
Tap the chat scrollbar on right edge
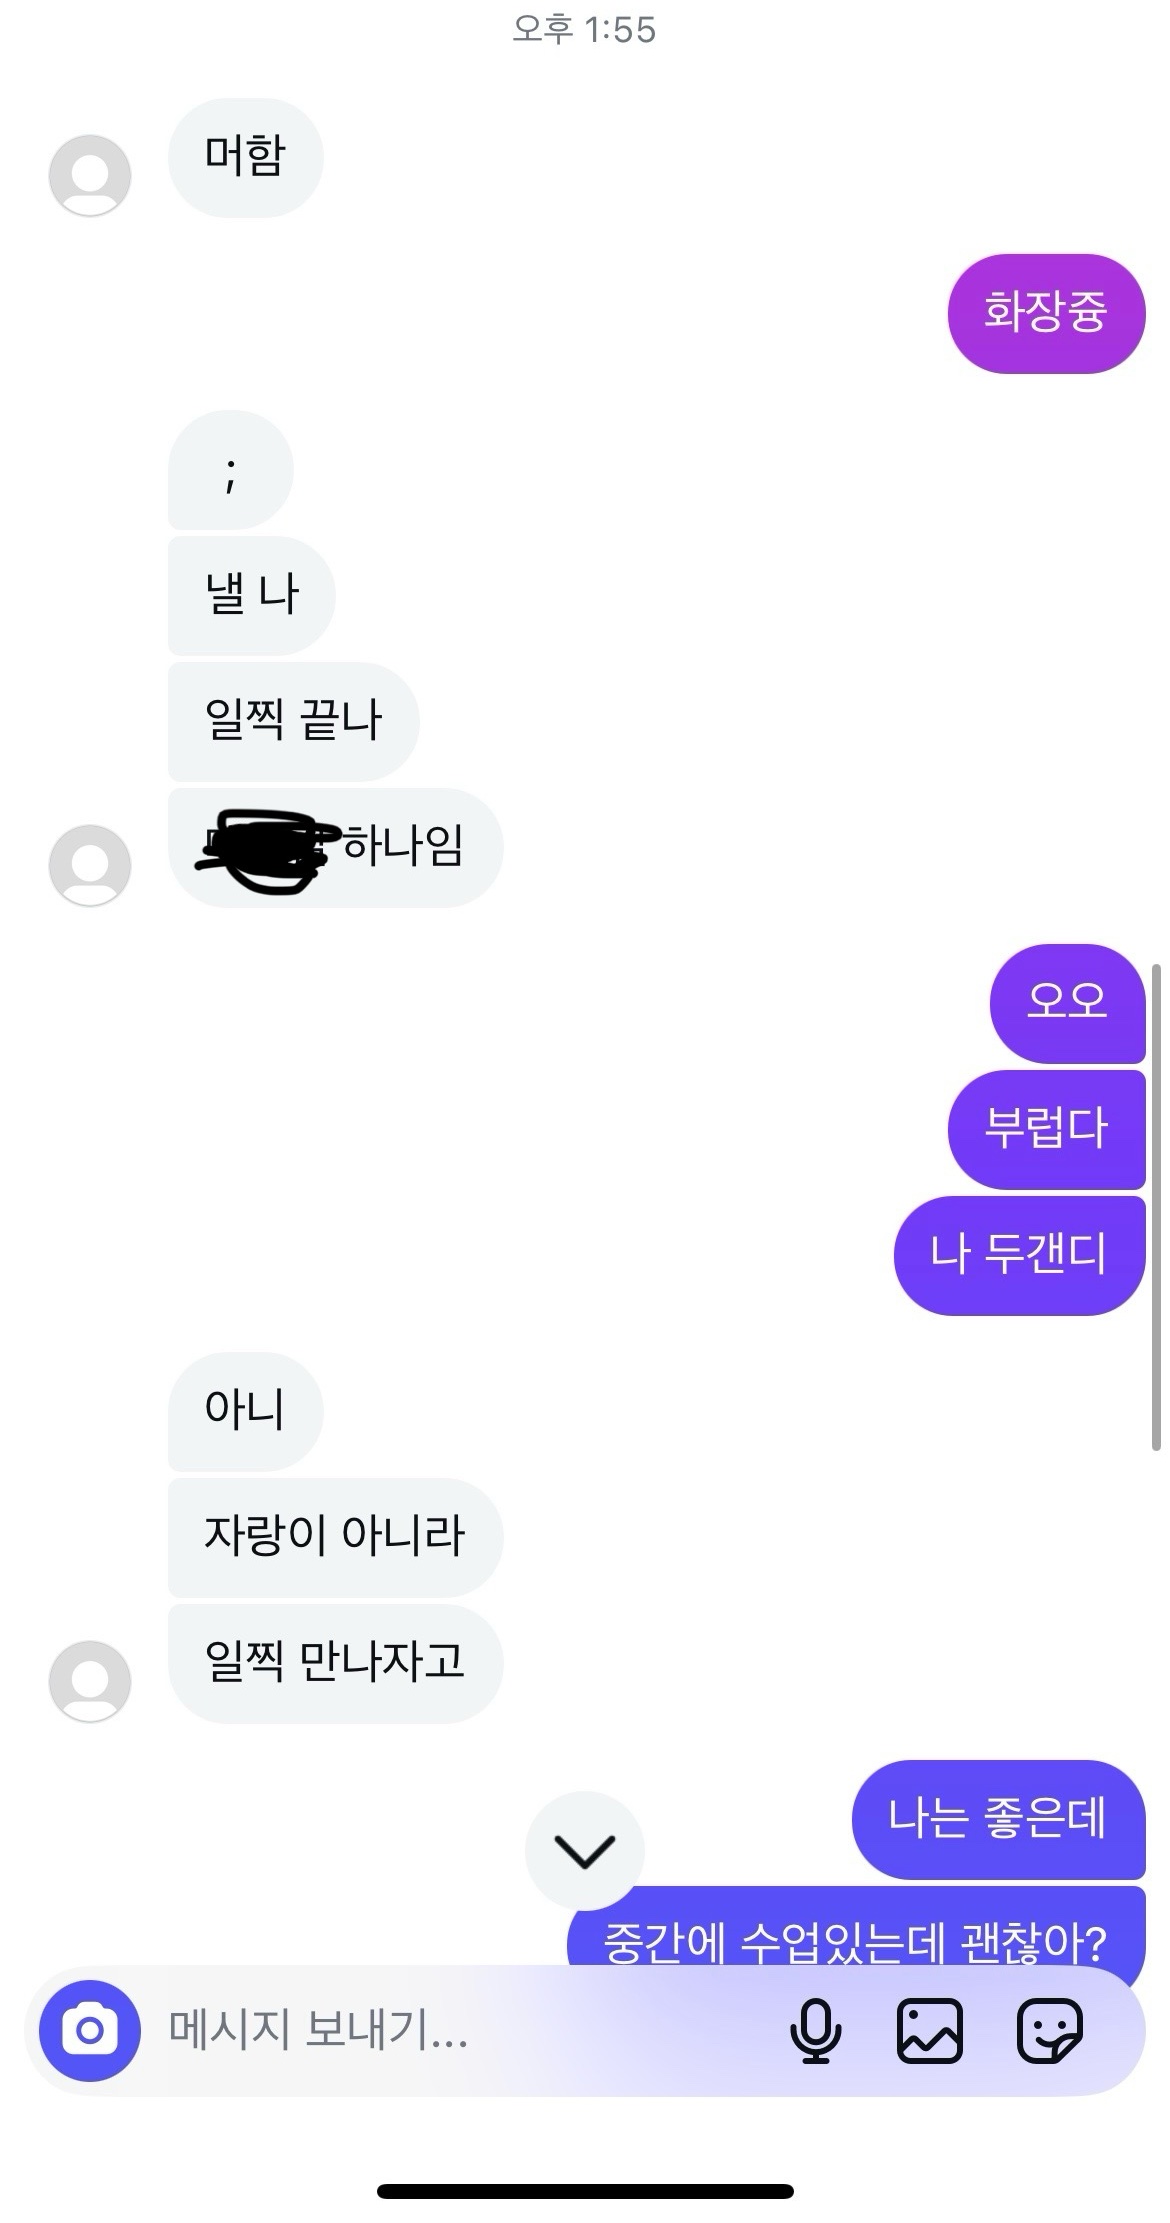[x=1156, y=1206]
